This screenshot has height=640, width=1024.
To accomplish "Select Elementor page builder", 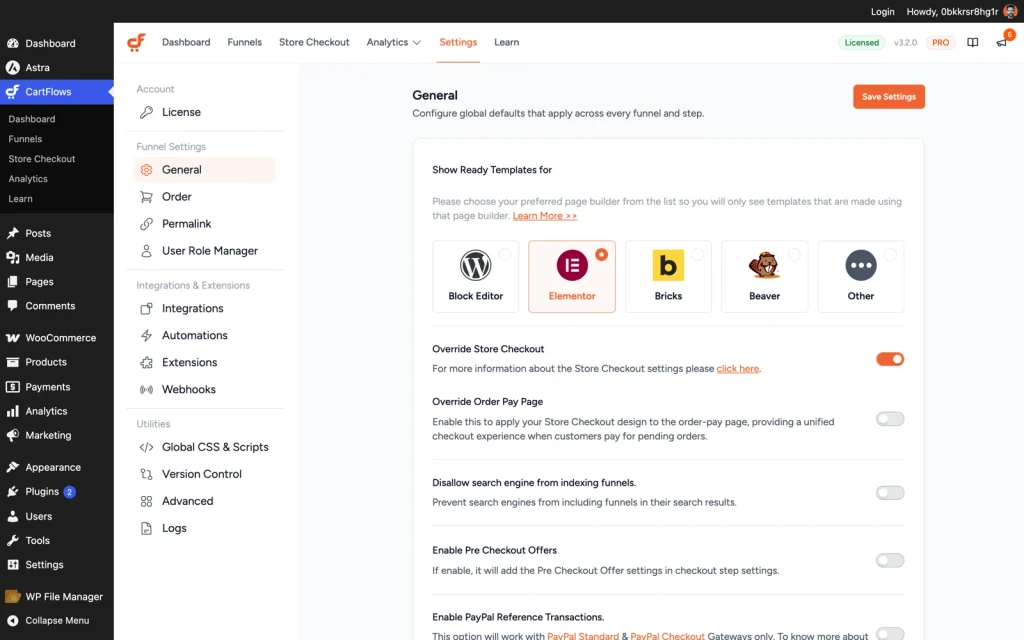I will click(572, 277).
